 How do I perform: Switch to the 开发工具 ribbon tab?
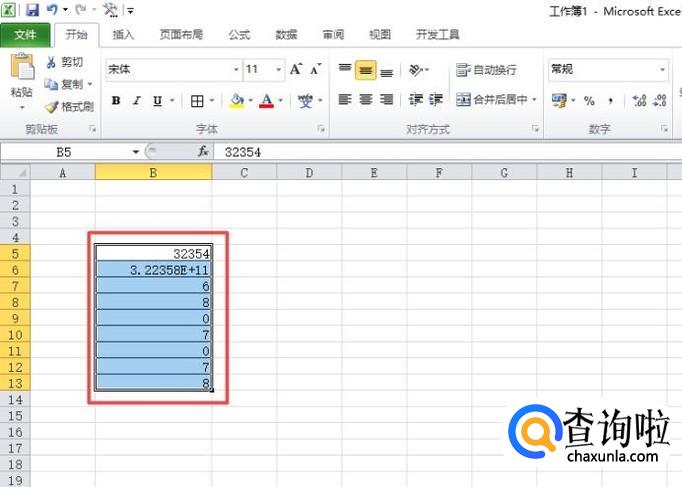tap(438, 35)
